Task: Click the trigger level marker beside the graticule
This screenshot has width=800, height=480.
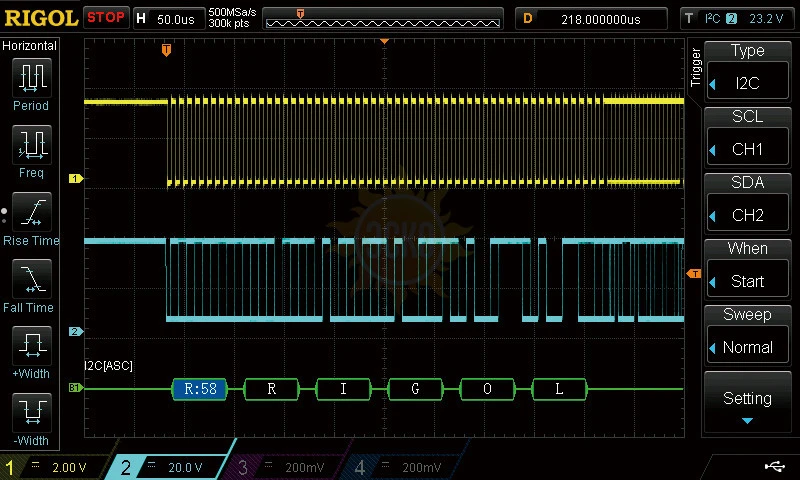Action: (694, 274)
